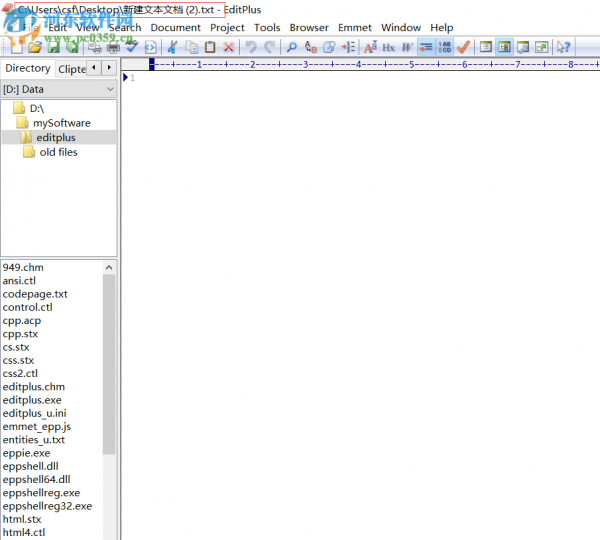Switch to the Cliptext tab

pyautogui.click(x=72, y=69)
